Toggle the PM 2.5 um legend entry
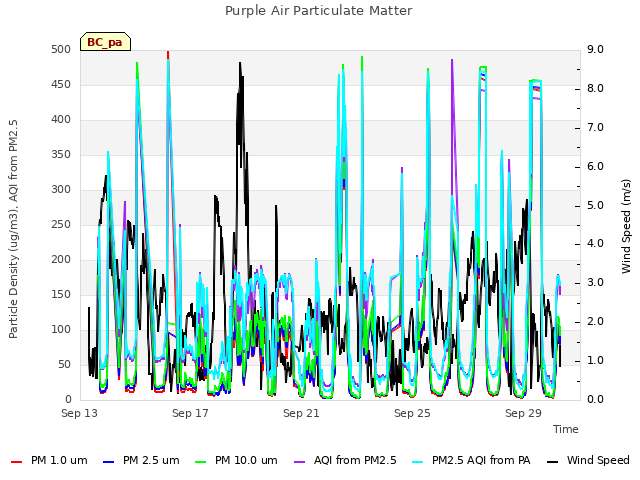 tap(141, 460)
